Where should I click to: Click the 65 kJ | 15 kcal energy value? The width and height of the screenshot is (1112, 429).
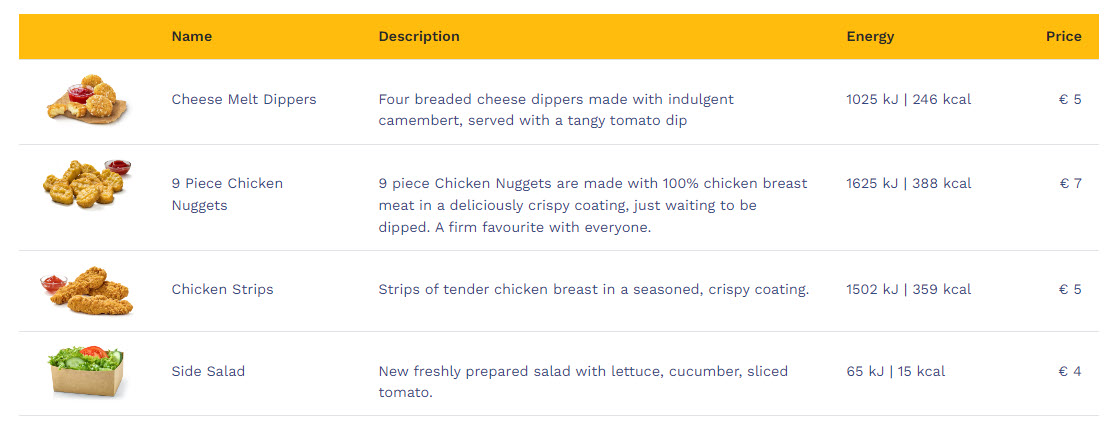[895, 371]
